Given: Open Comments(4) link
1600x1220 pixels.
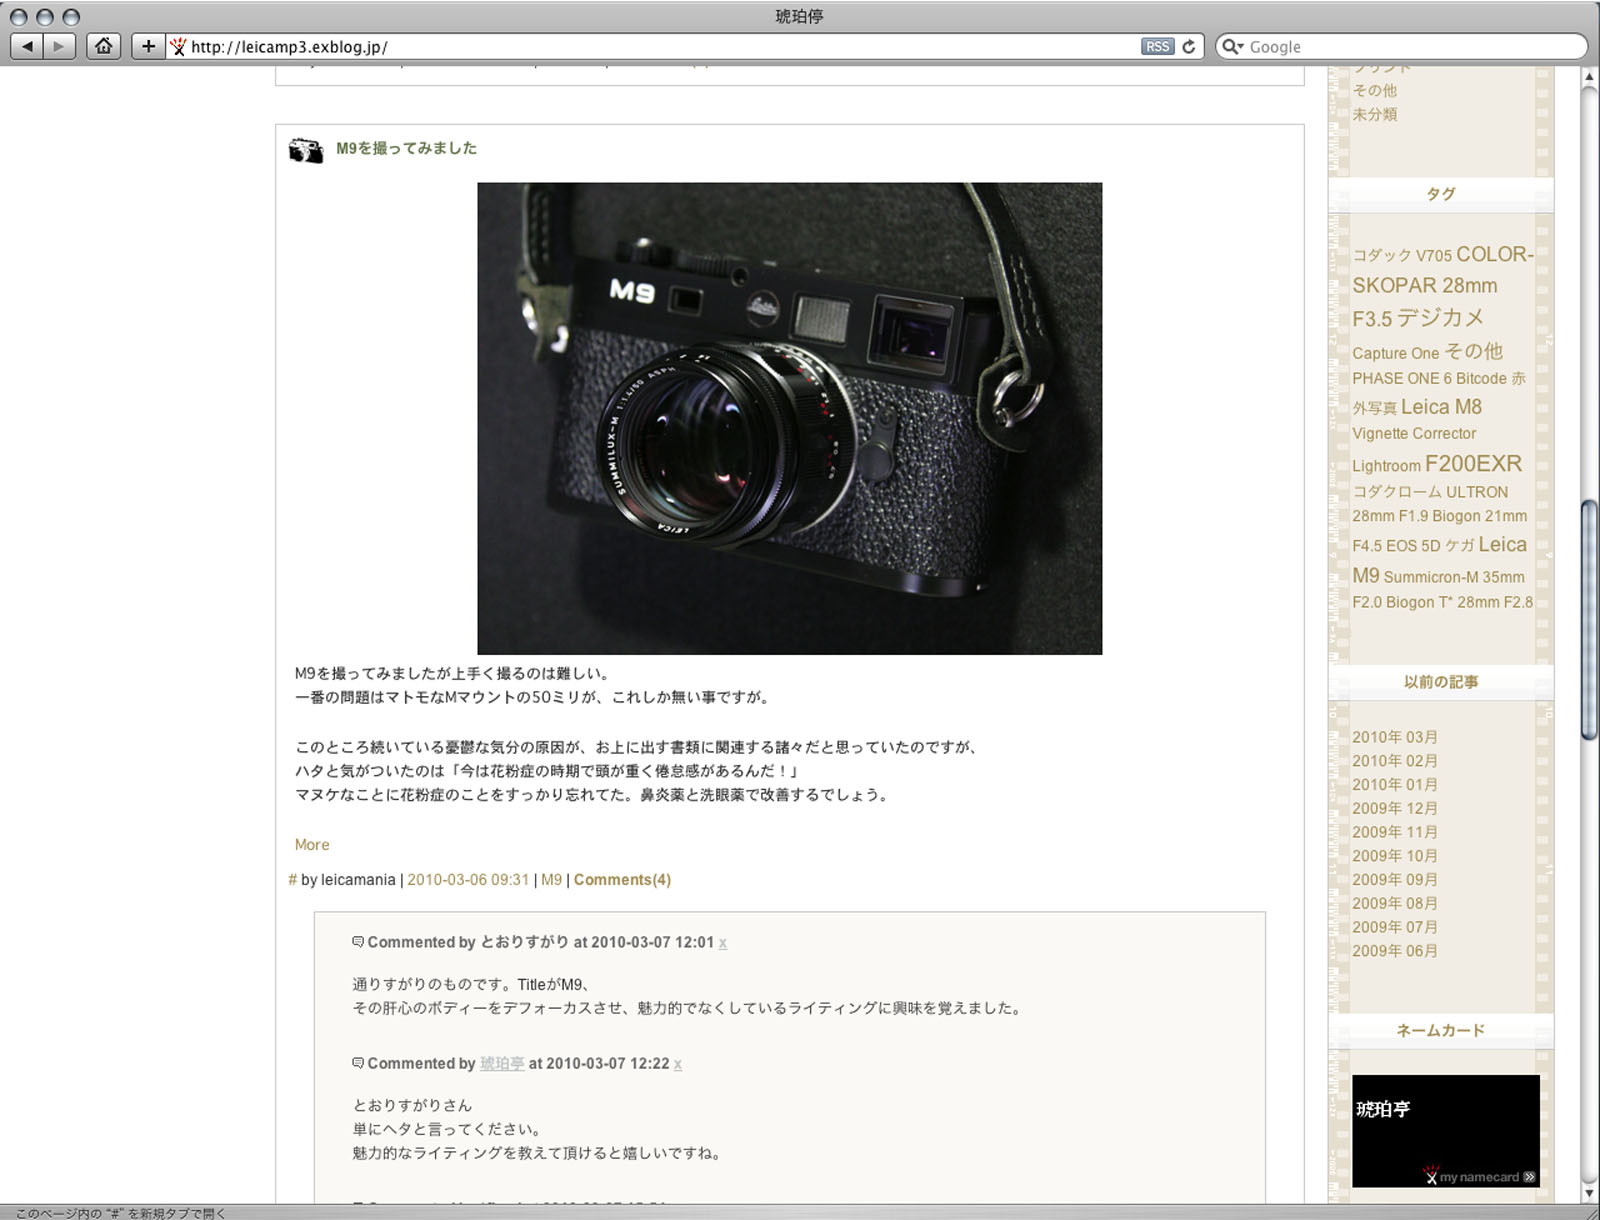Looking at the screenshot, I should (622, 880).
